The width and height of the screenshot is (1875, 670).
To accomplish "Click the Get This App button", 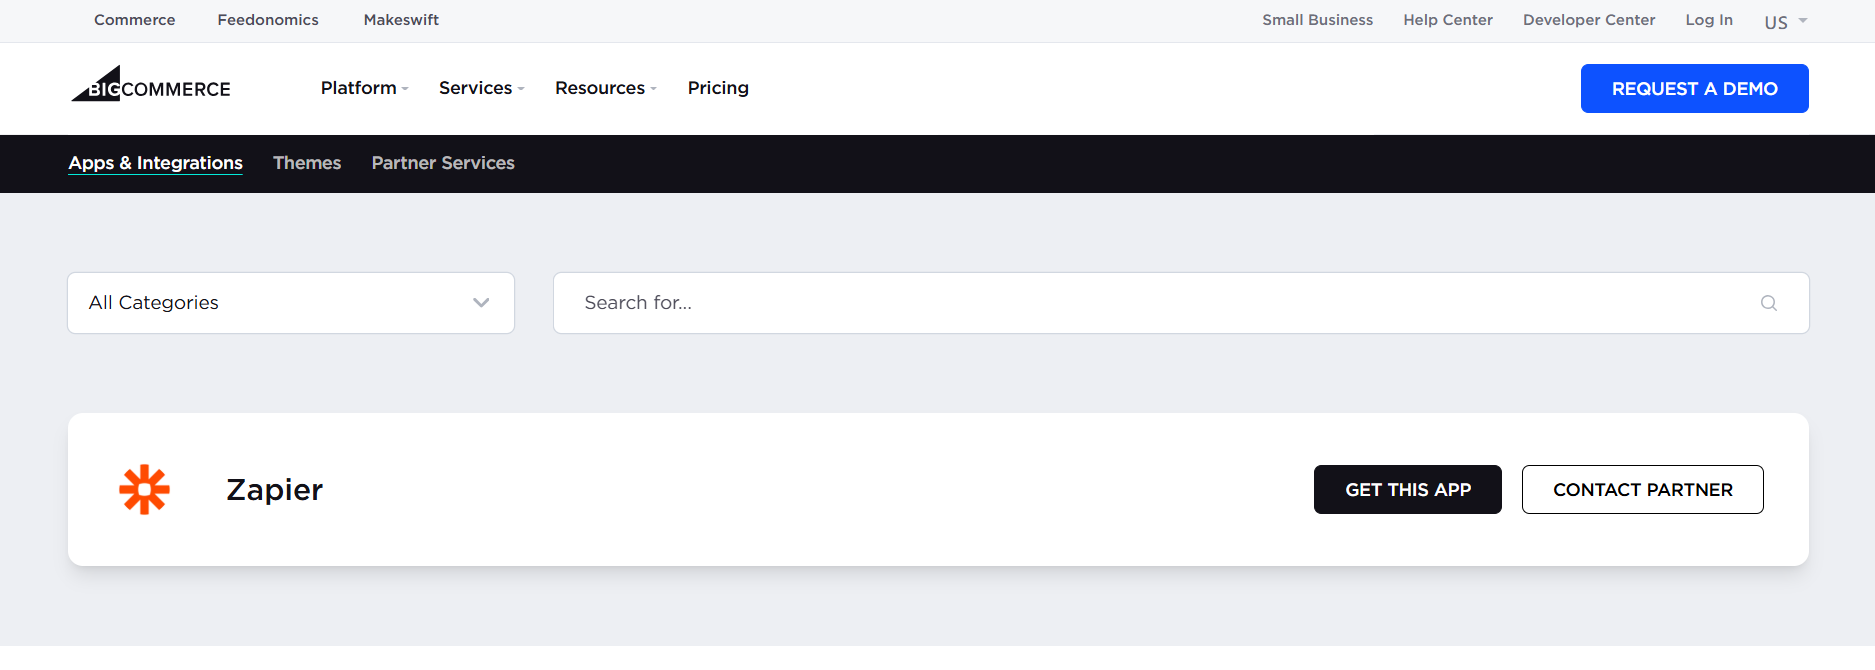I will 1407,490.
